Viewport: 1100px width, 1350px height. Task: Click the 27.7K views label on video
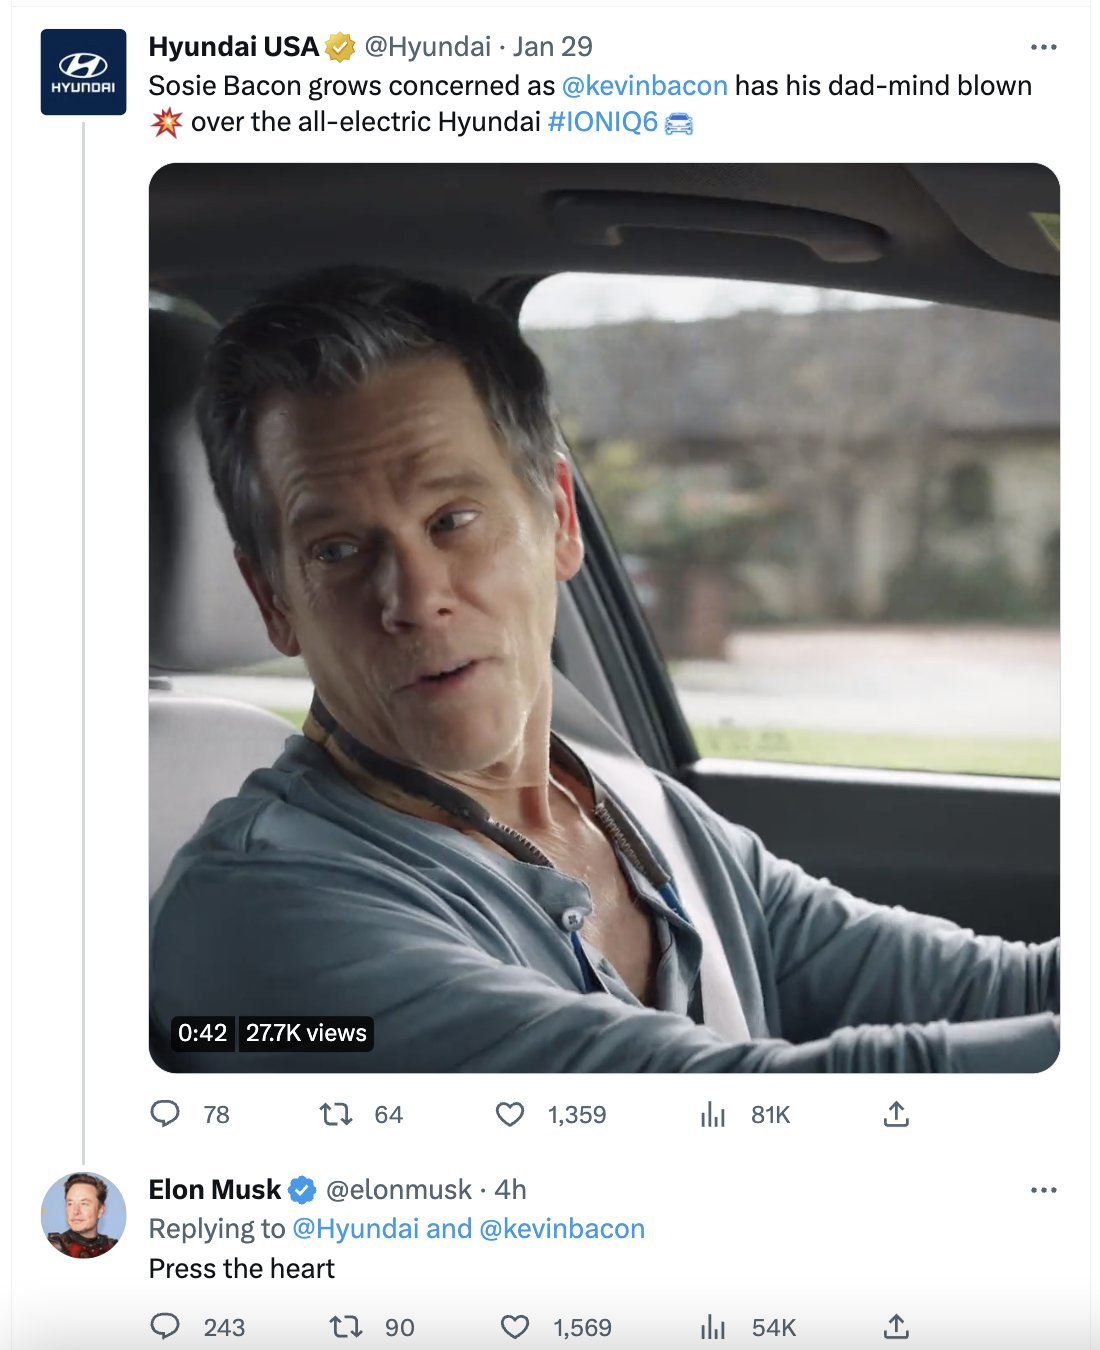[305, 1034]
